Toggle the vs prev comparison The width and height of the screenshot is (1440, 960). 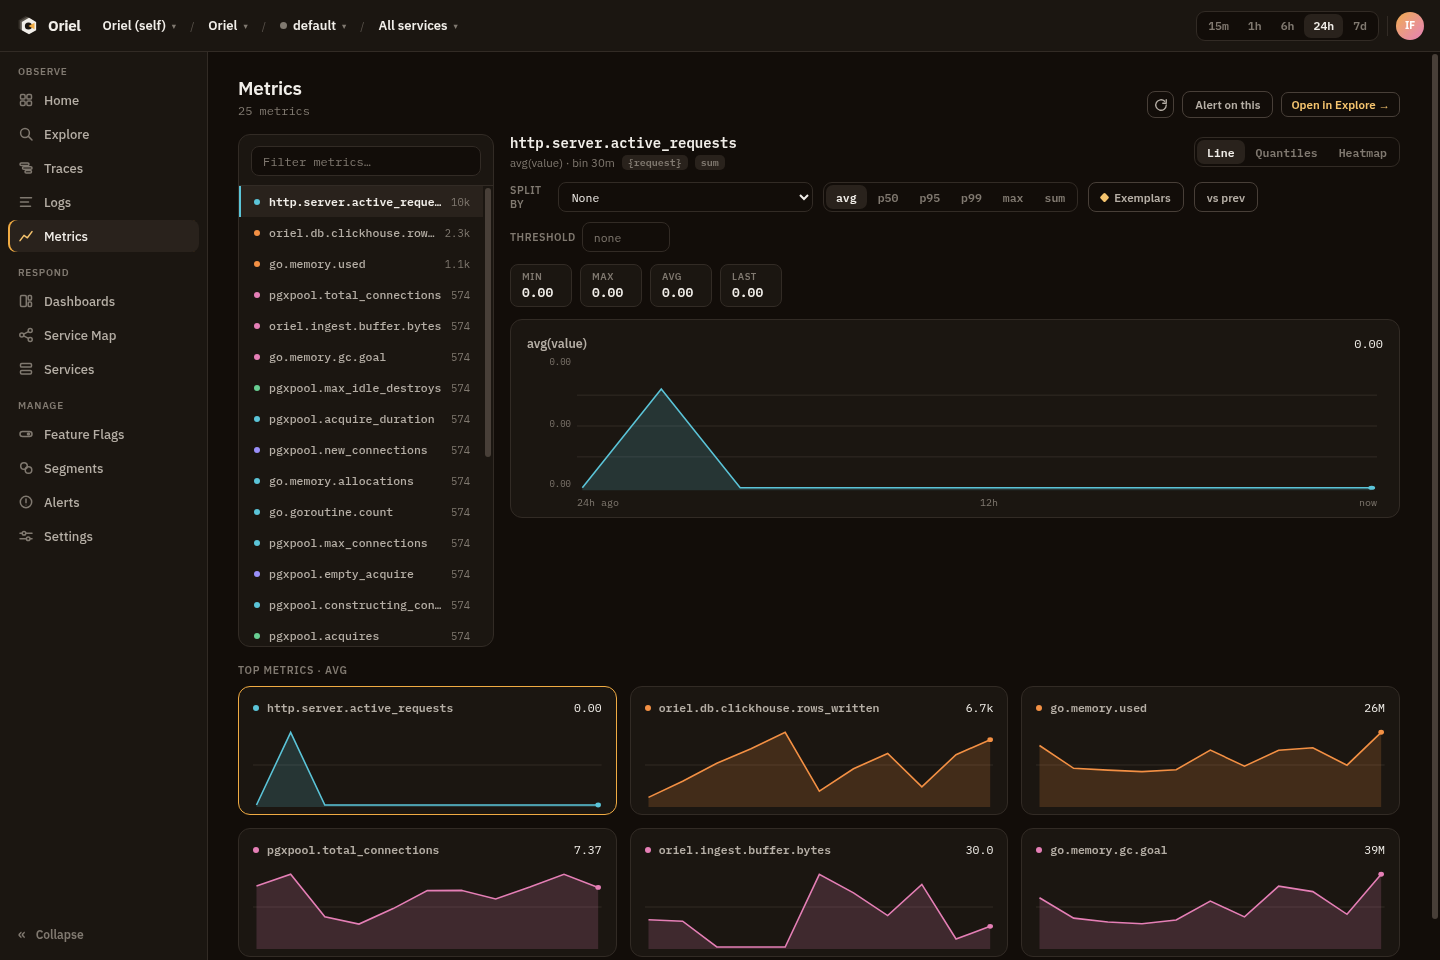tap(1225, 197)
